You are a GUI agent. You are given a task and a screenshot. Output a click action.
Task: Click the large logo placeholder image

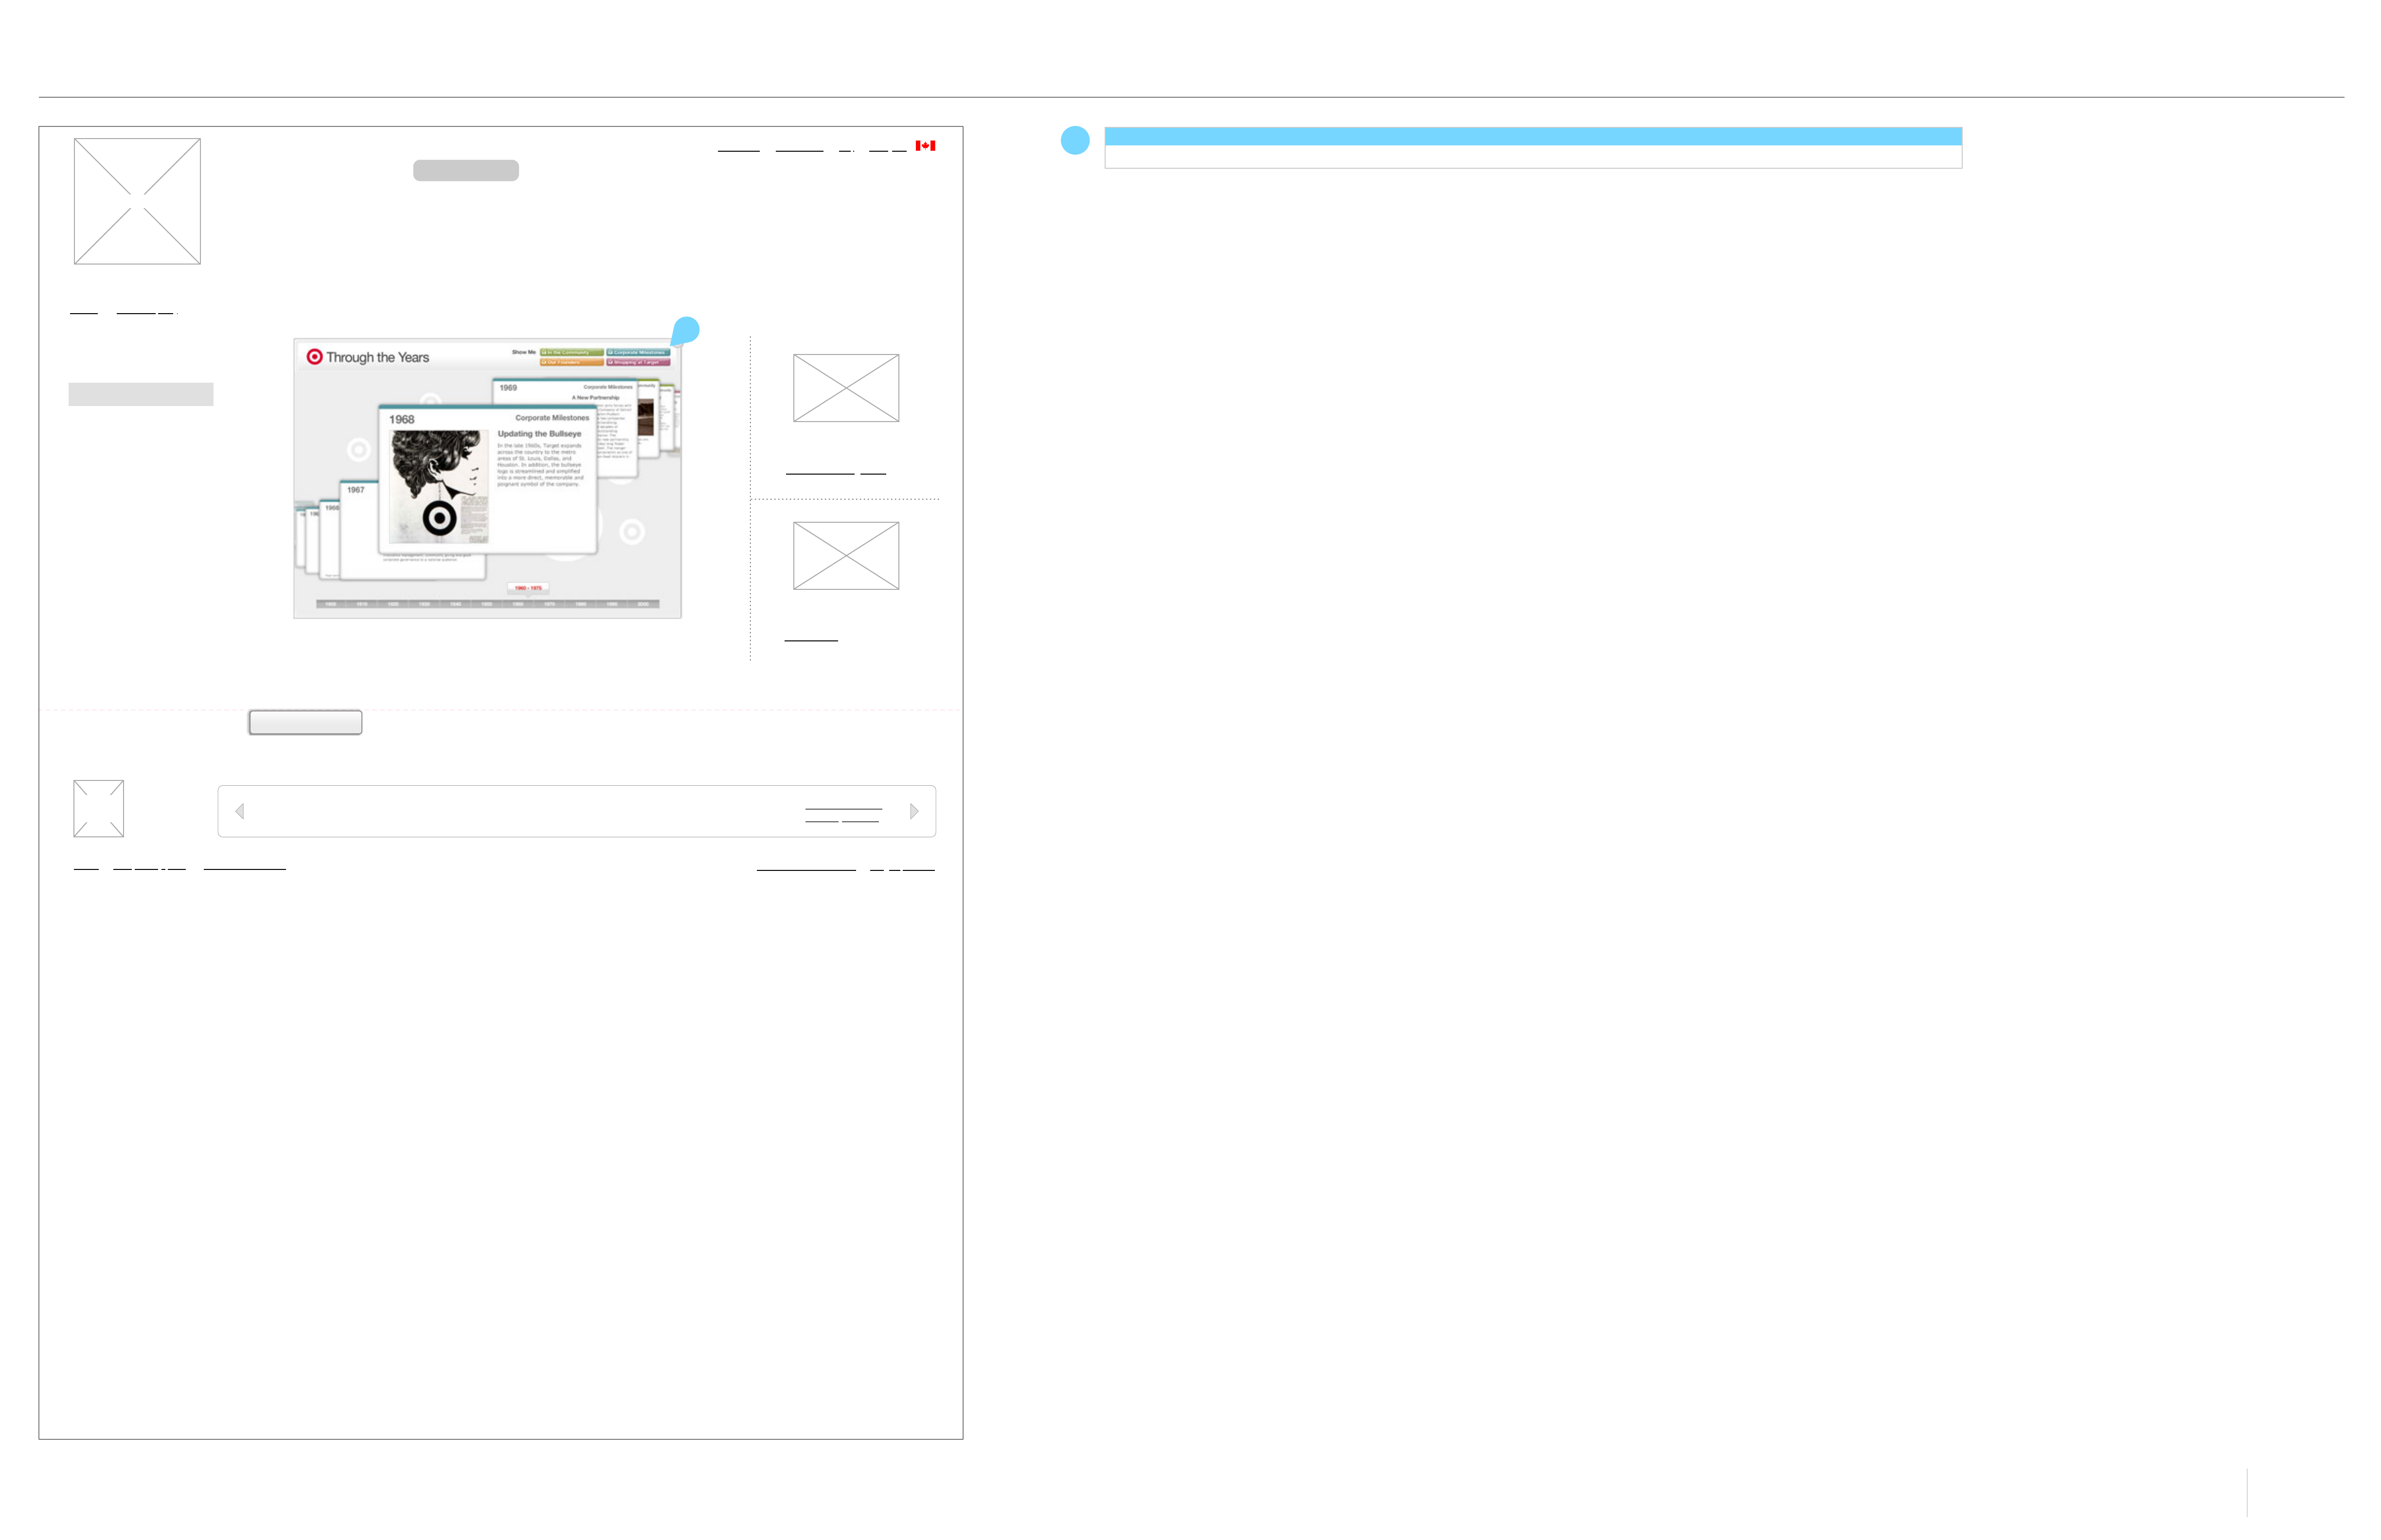[137, 201]
